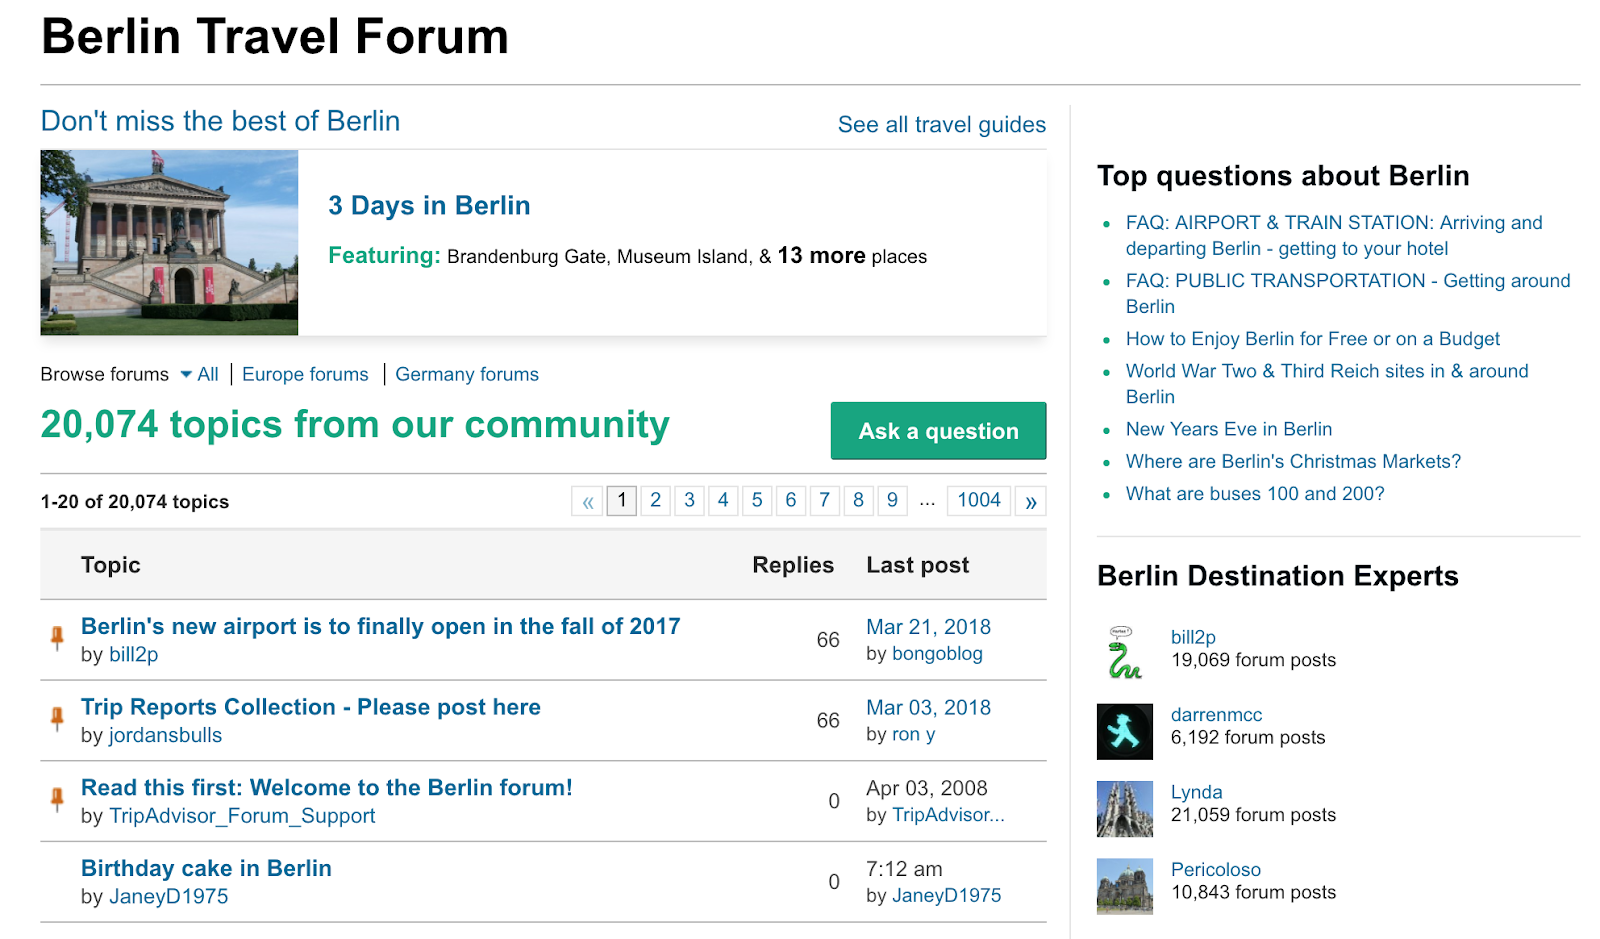Open bill2p's green snake avatar

point(1125,653)
